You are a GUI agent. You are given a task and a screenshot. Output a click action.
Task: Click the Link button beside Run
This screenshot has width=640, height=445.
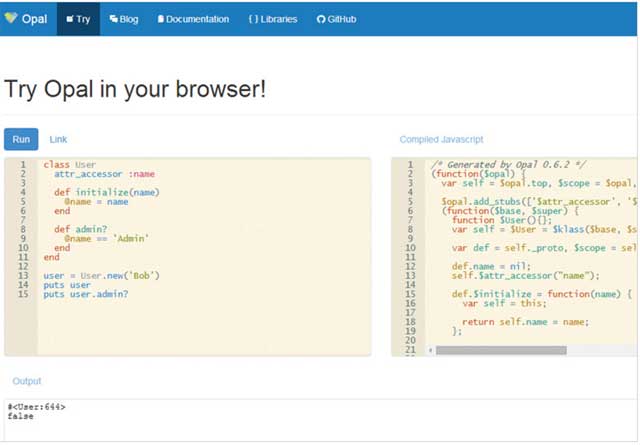(x=58, y=139)
